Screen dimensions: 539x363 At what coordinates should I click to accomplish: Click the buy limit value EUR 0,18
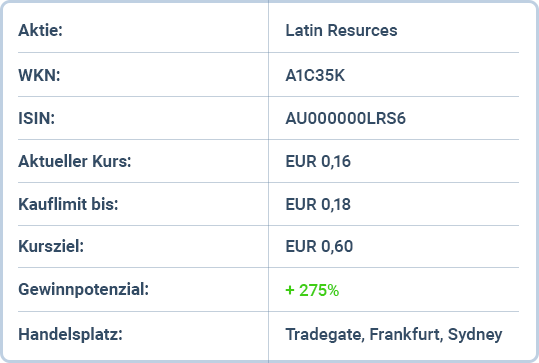pos(318,205)
